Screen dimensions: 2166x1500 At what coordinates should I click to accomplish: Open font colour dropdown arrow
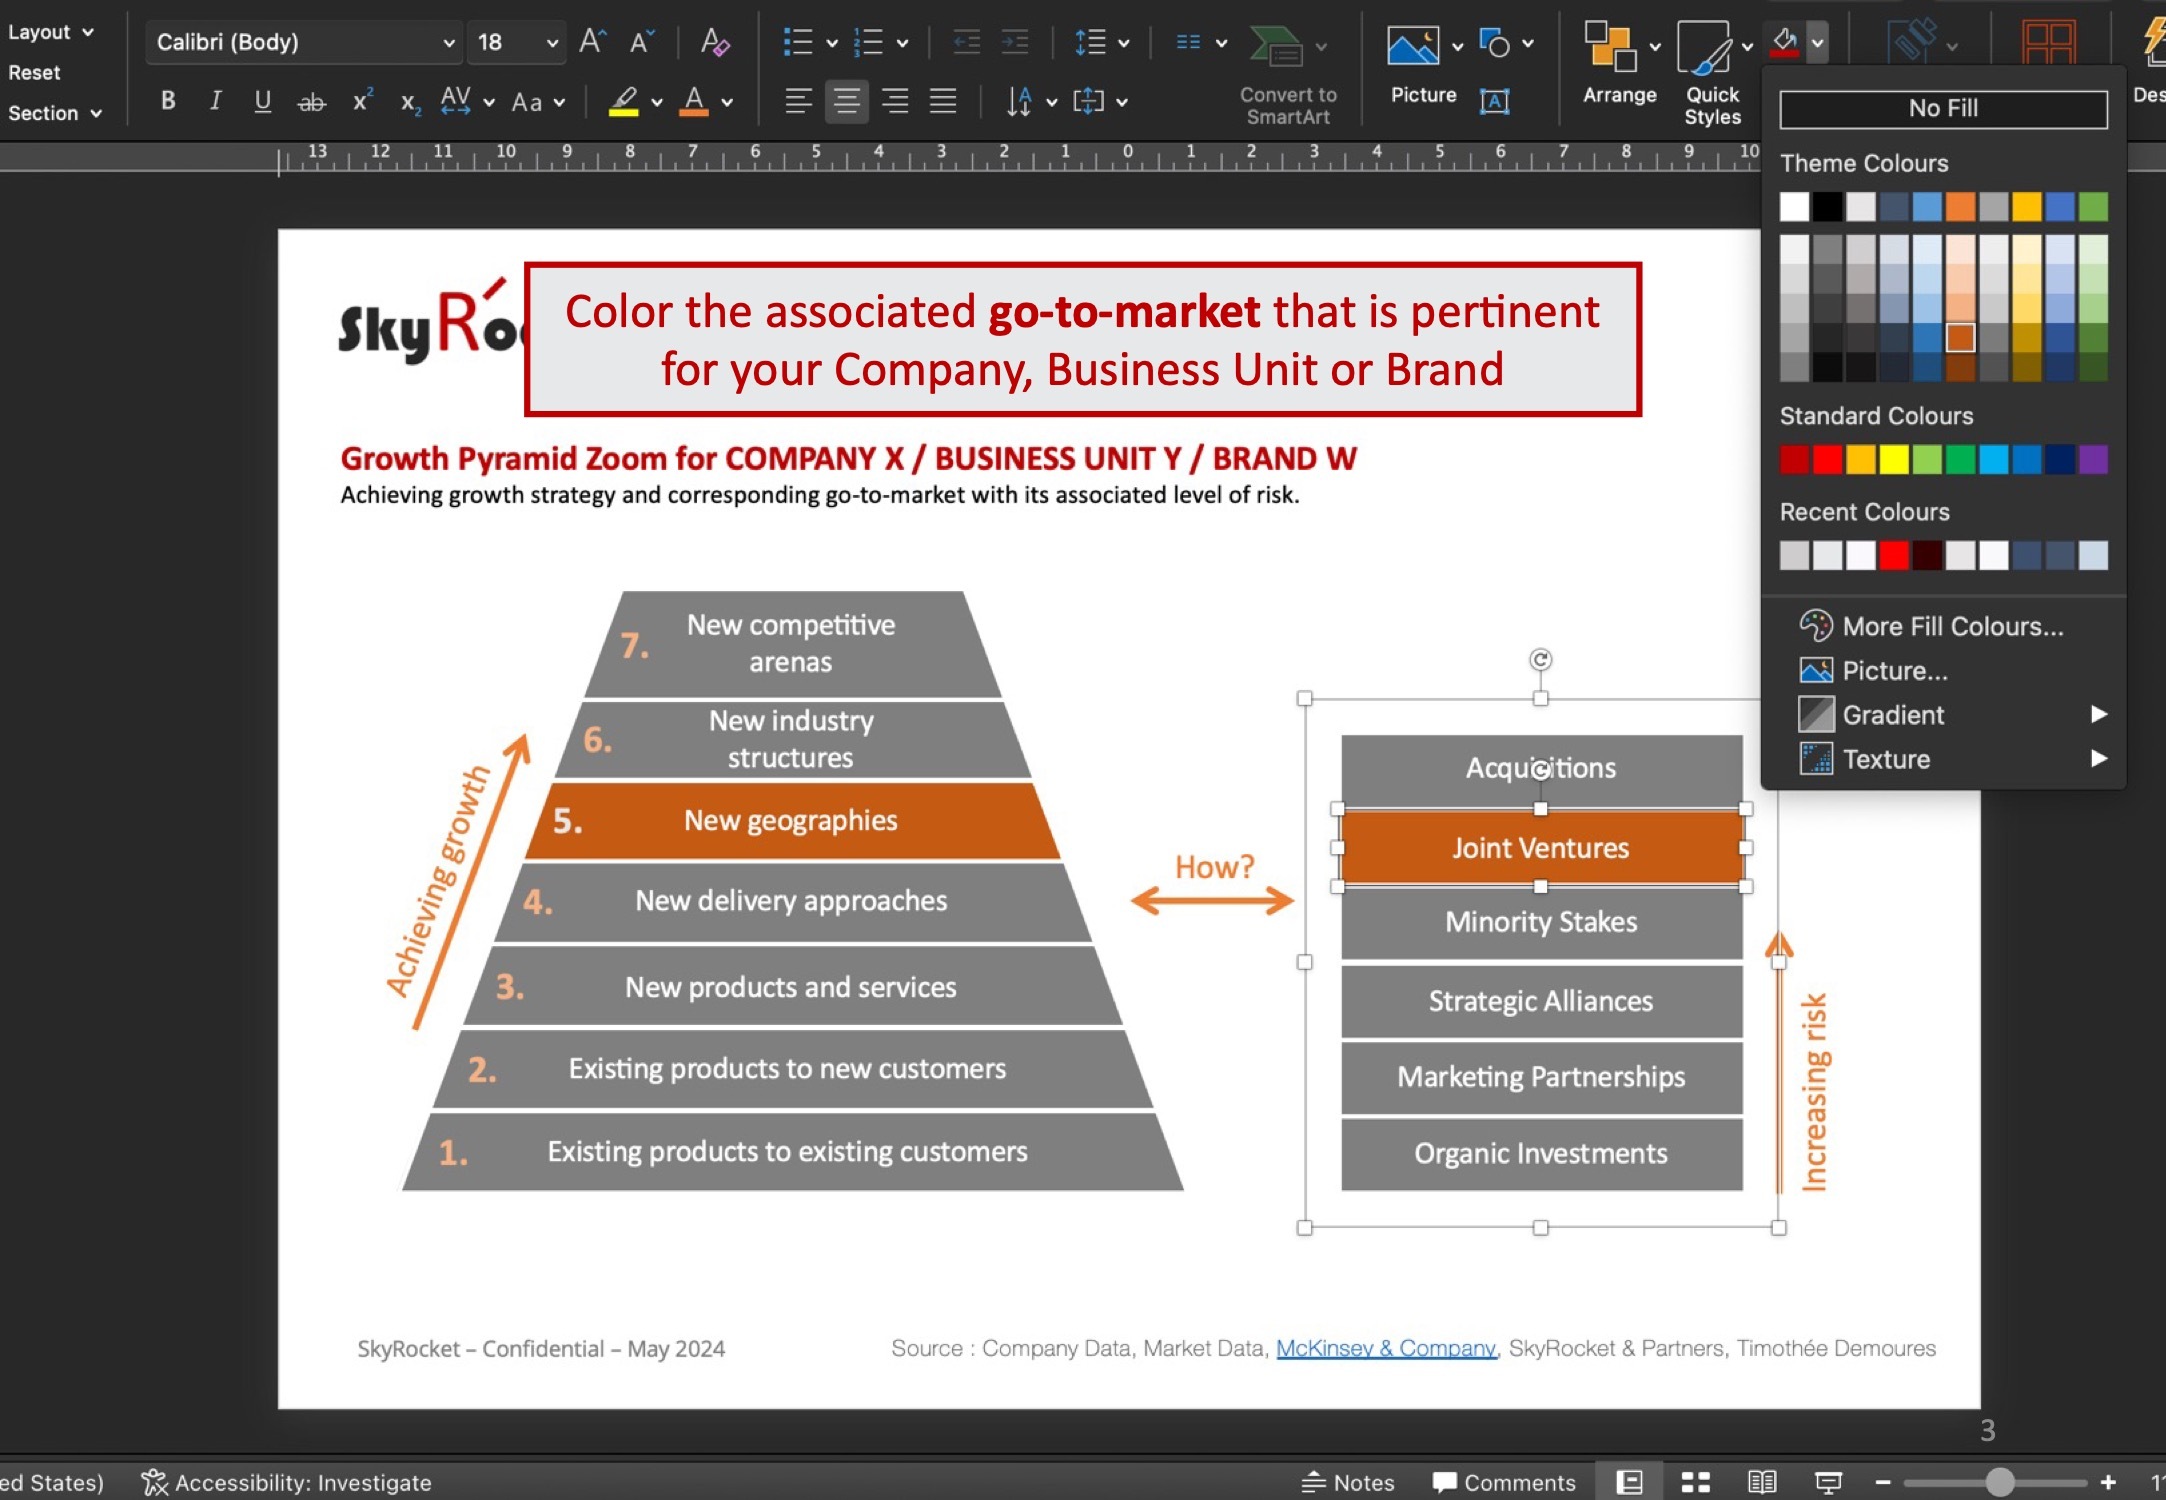click(727, 102)
